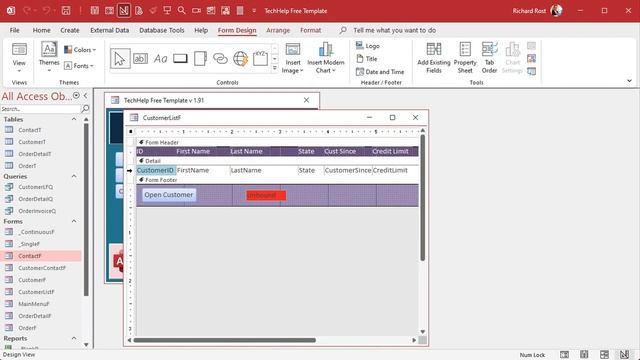Open All Access Objects pane menu
The image size is (640, 360).
pos(76,96)
